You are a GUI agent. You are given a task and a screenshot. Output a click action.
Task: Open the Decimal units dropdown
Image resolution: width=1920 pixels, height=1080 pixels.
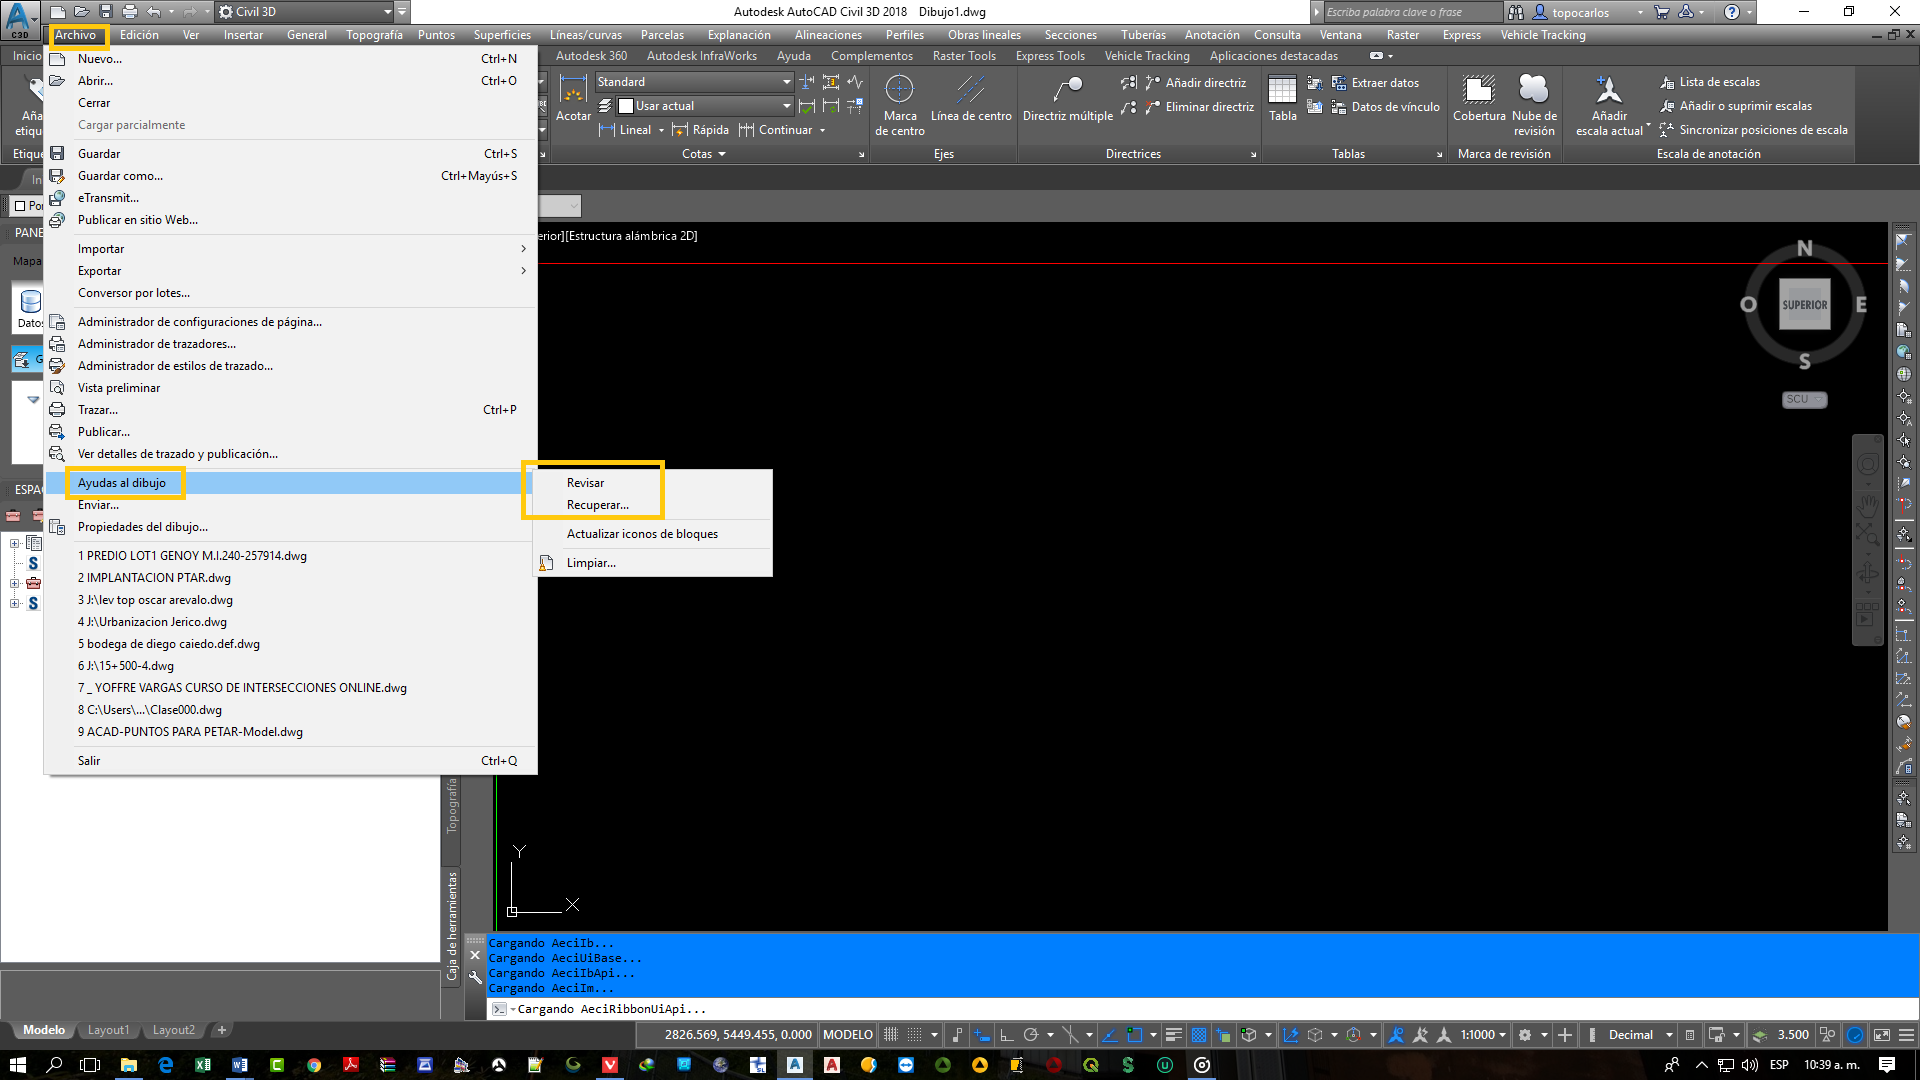coord(1640,1035)
